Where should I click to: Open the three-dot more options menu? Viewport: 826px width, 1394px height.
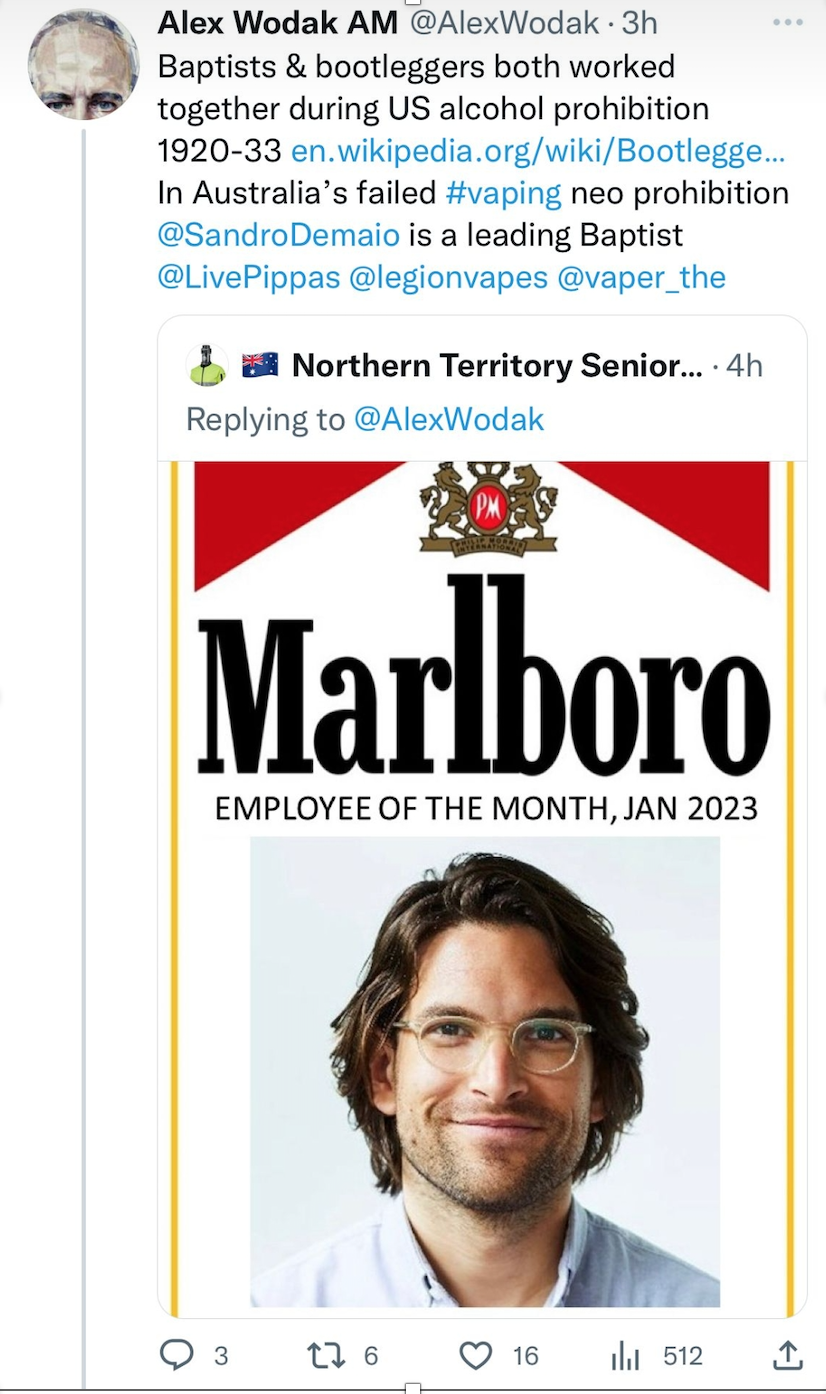click(x=788, y=22)
